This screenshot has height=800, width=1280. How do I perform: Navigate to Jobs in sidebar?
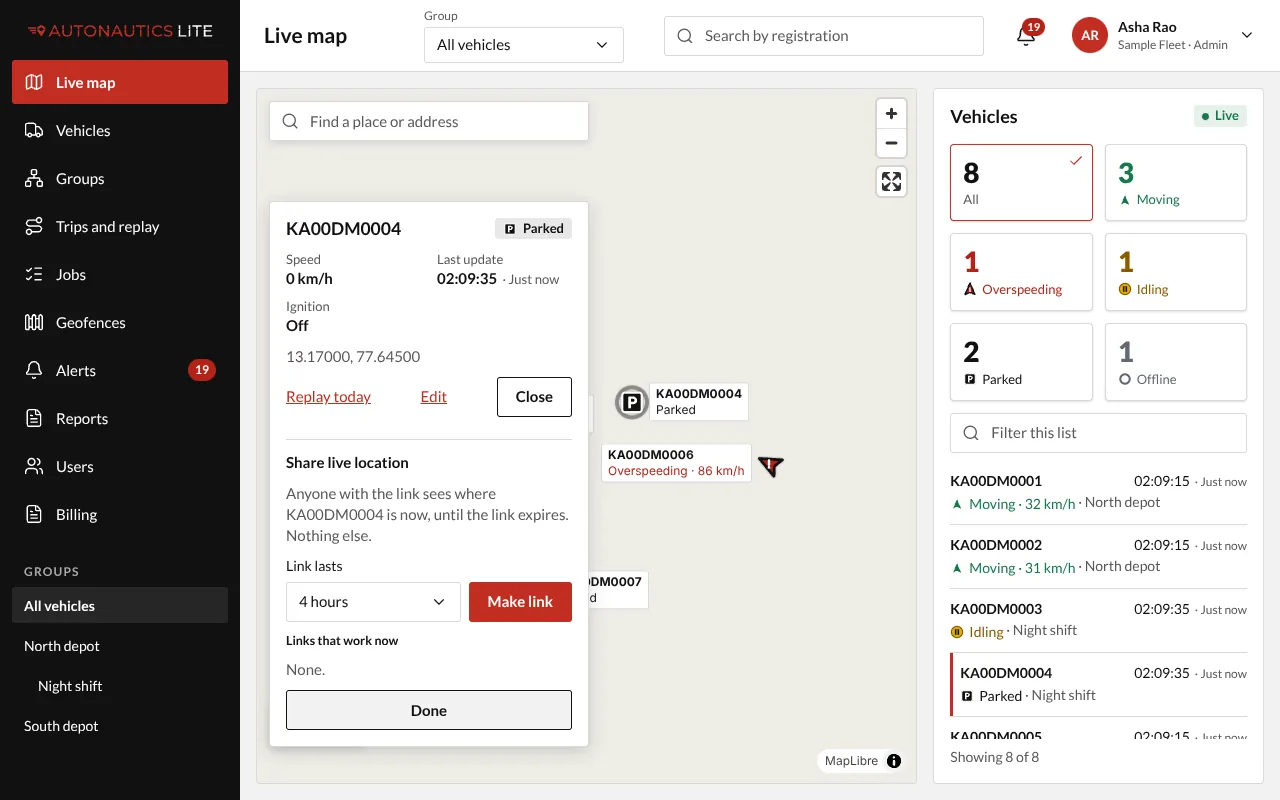[120, 274]
